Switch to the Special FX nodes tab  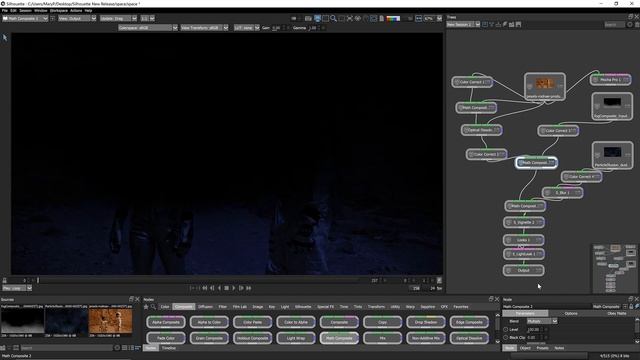pos(325,307)
